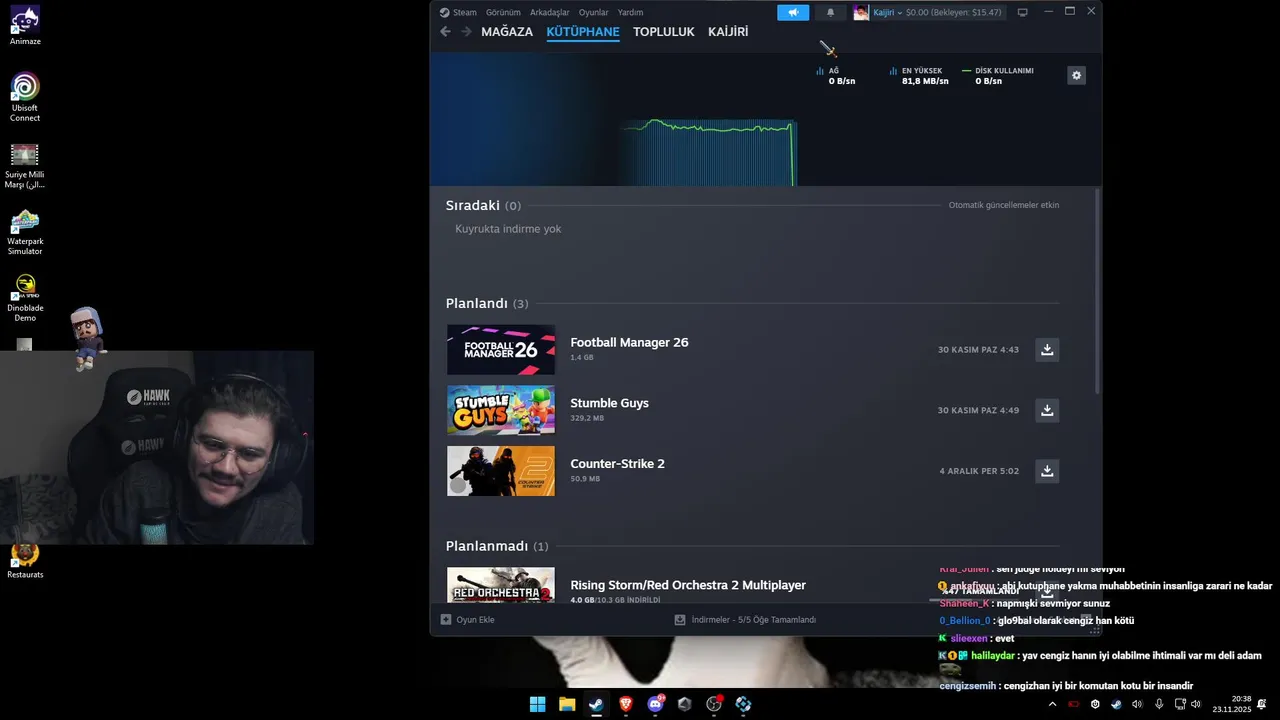Viewport: 1280px width, 720px height.
Task: Open the Arkadaşlar menu
Action: (550, 12)
